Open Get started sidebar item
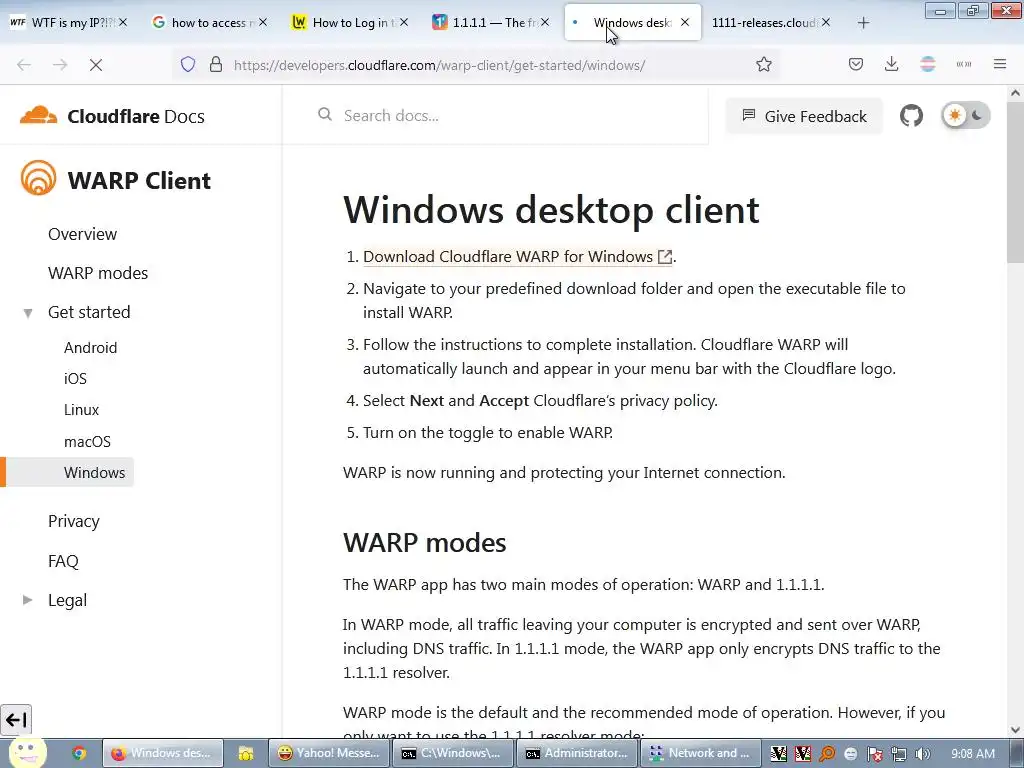Image resolution: width=1024 pixels, height=768 pixels. pyautogui.click(x=89, y=312)
